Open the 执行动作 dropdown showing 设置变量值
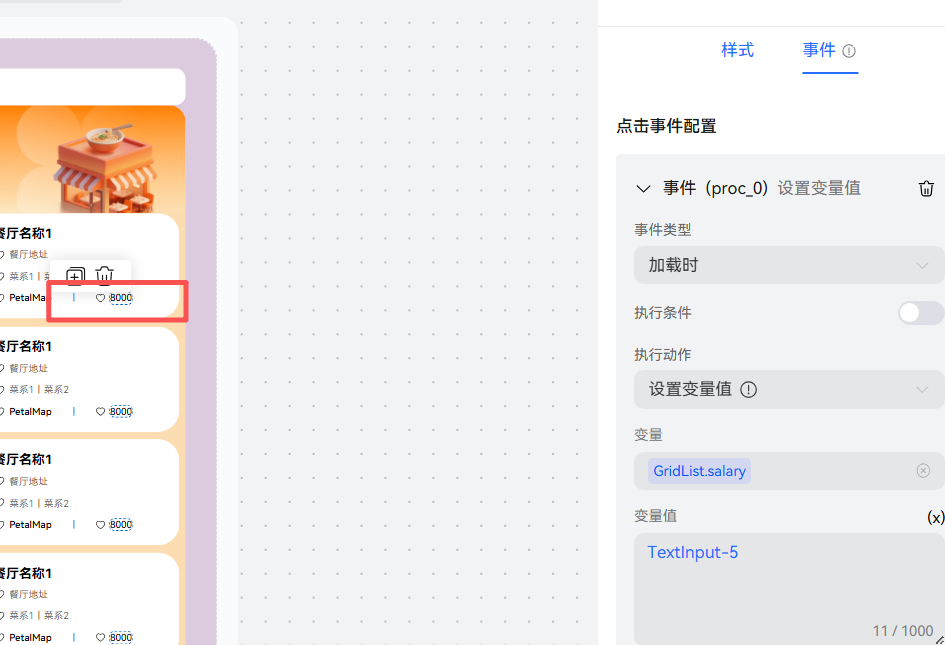The height and width of the screenshot is (645, 945). [789, 389]
